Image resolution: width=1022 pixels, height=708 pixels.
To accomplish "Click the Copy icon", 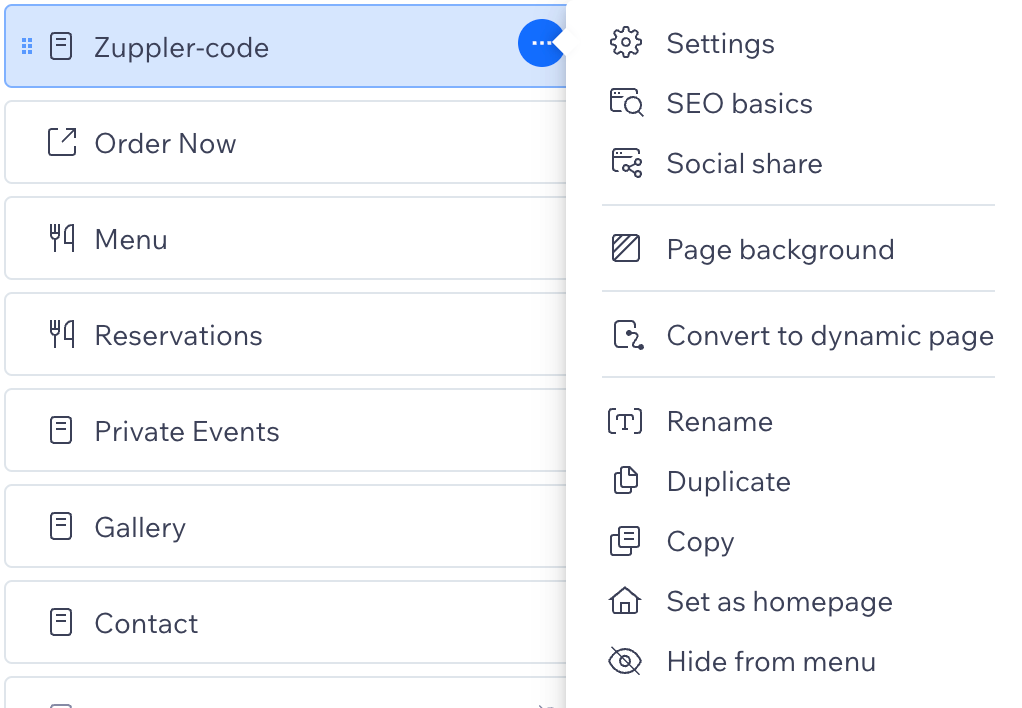I will 625,541.
